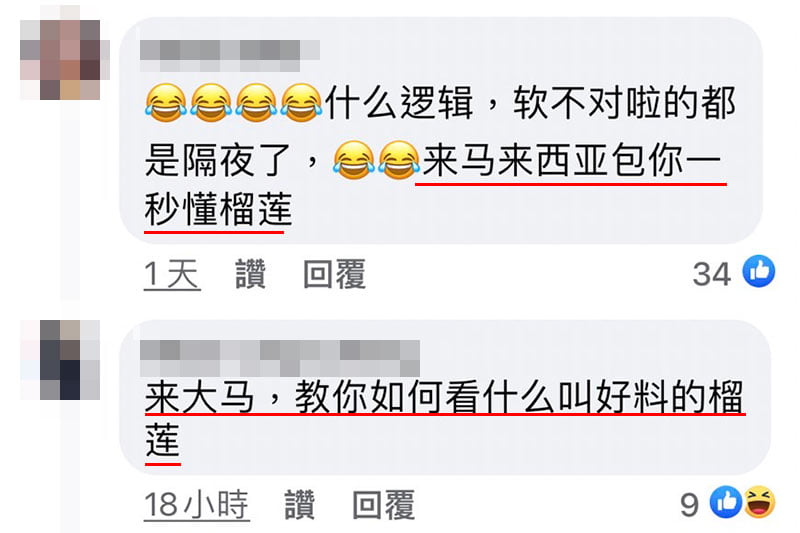Reply to the first comment via 回覆
The image size is (800, 533).
[x=334, y=274]
